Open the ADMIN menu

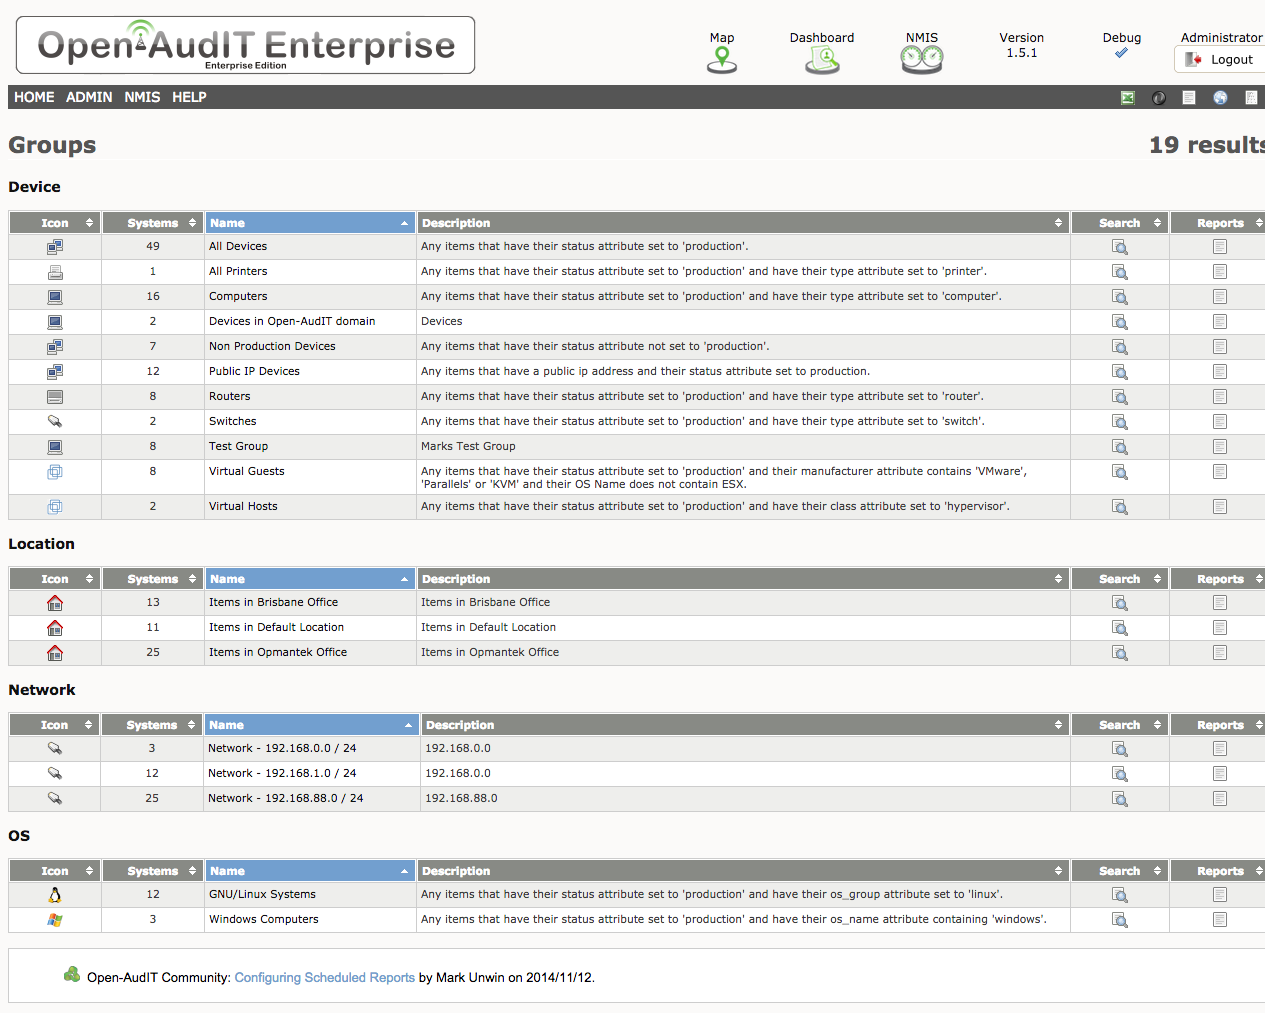(x=89, y=97)
